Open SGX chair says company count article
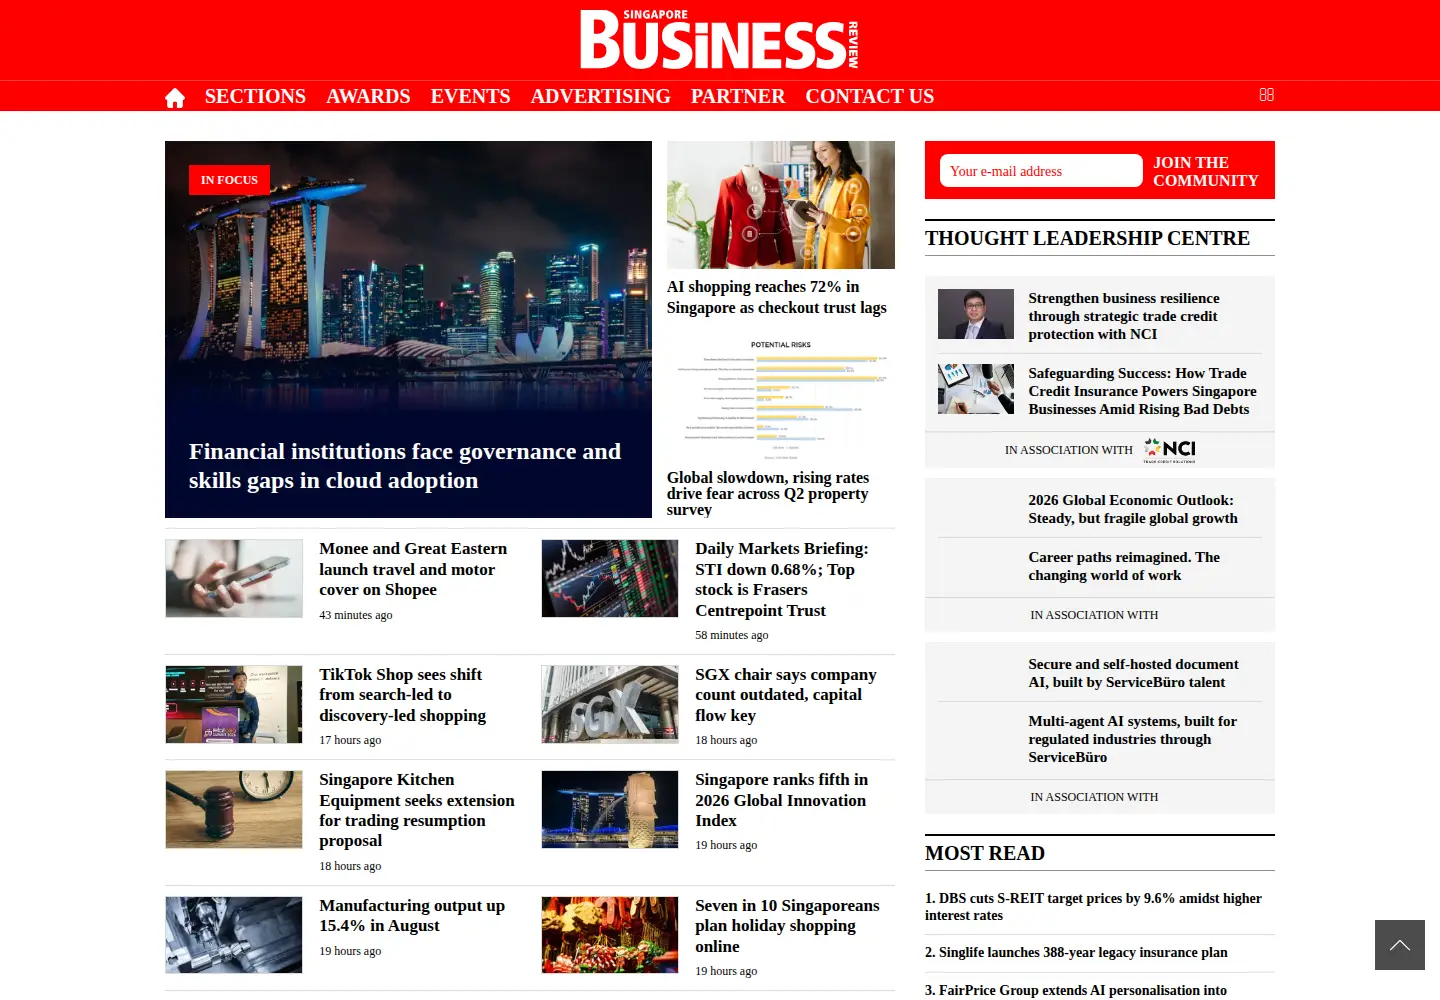 pyautogui.click(x=786, y=695)
